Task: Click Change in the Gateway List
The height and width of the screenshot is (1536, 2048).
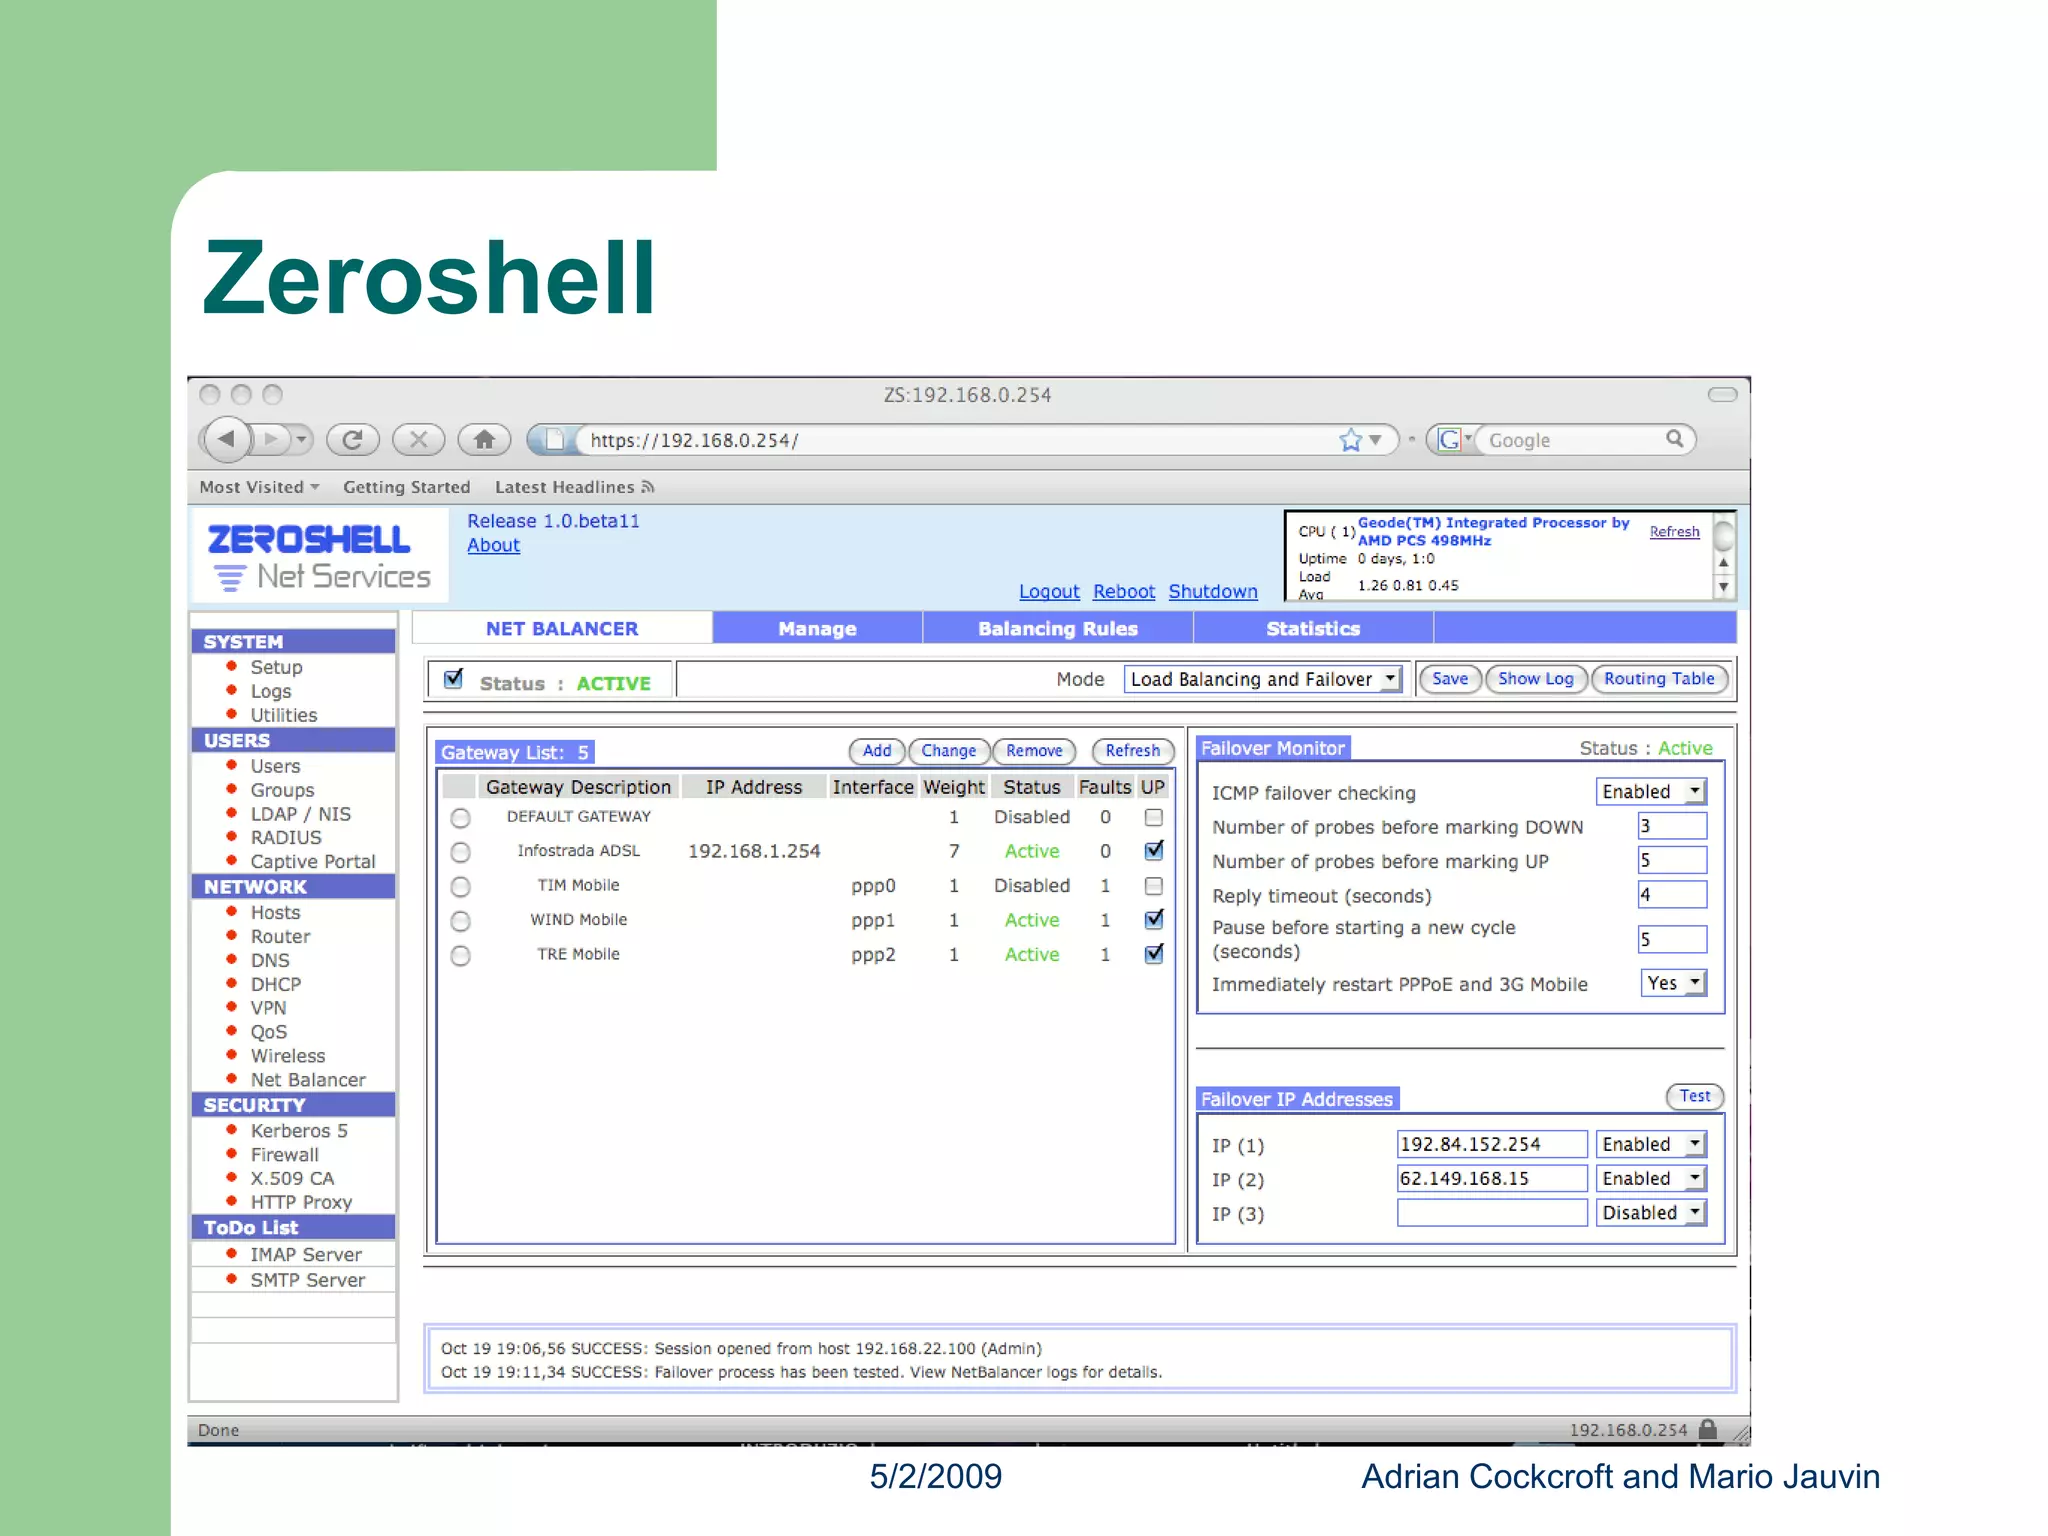Action: 949,751
